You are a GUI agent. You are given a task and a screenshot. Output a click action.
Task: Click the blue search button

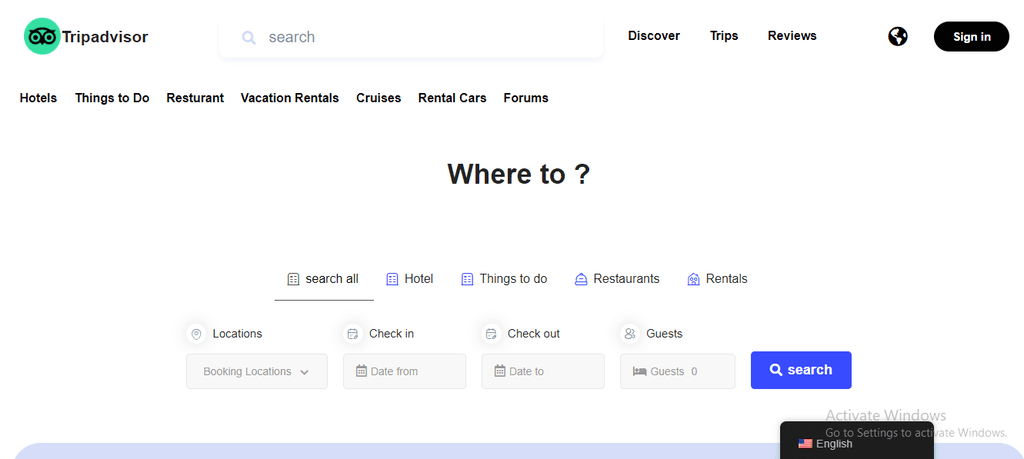tap(801, 370)
